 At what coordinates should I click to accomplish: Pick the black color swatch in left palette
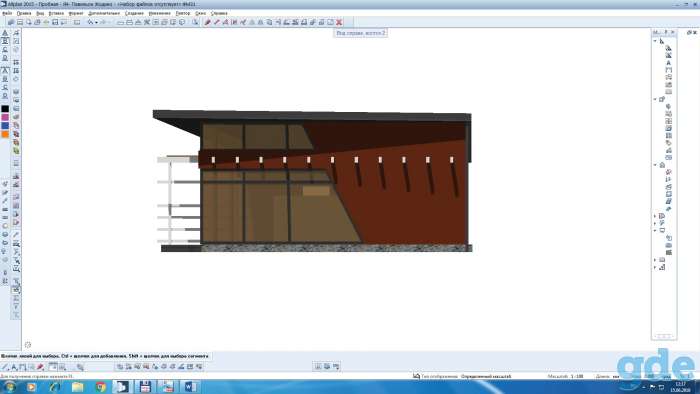[5, 108]
